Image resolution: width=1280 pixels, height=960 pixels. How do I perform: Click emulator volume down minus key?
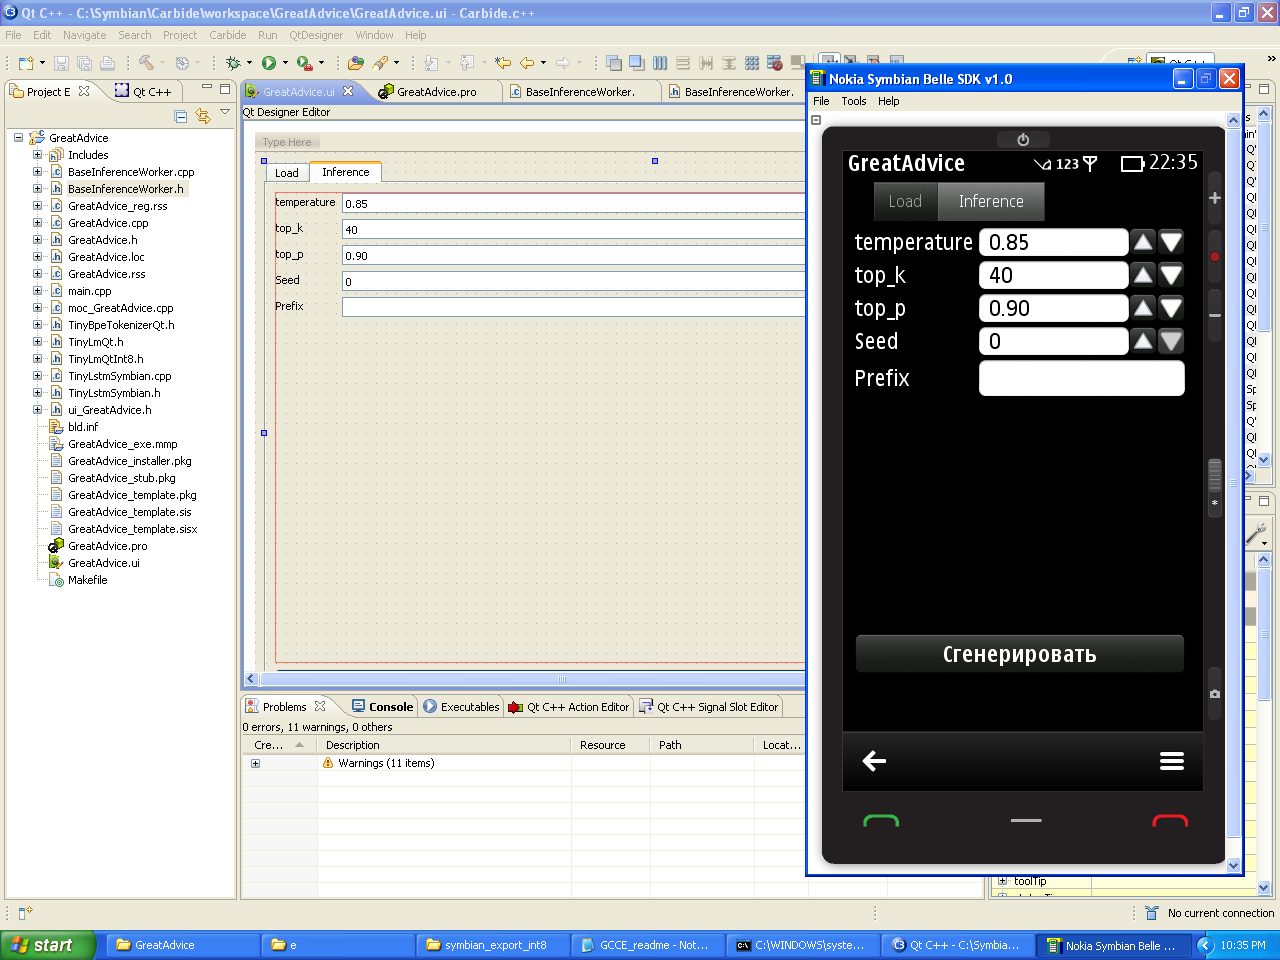[1215, 316]
